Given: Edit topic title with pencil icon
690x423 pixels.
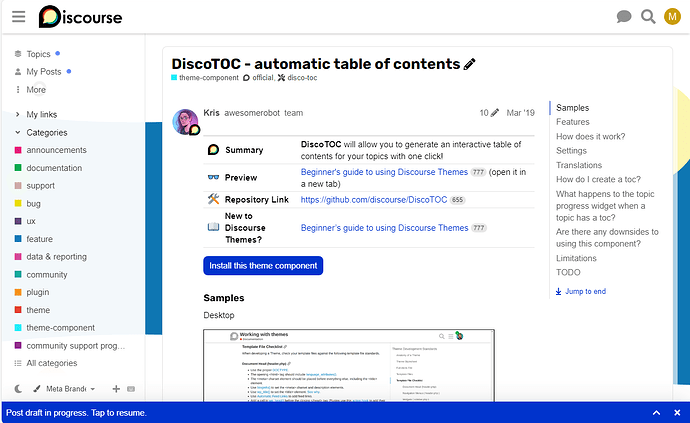Looking at the screenshot, I should [x=470, y=64].
